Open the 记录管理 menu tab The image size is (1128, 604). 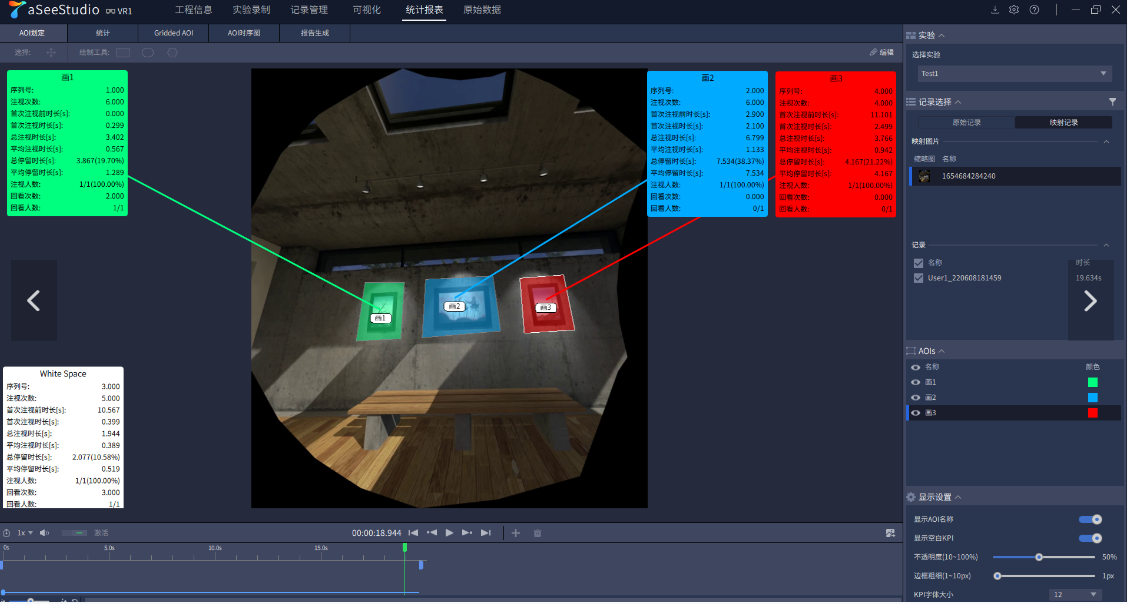[309, 10]
